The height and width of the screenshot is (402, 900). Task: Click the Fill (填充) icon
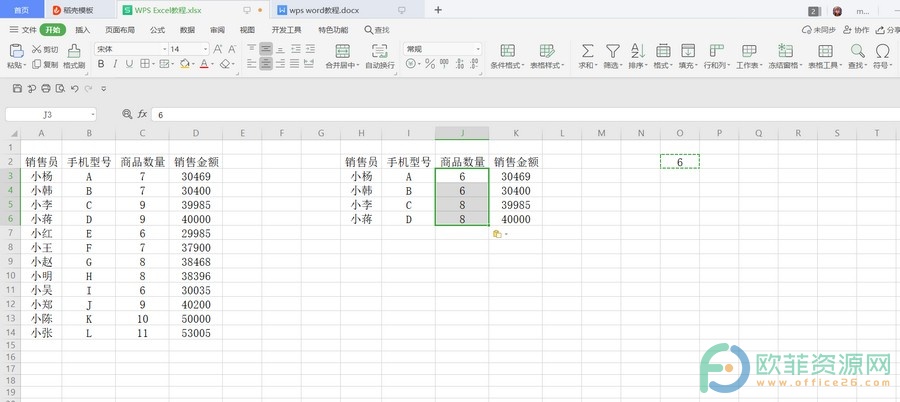pyautogui.click(x=688, y=51)
